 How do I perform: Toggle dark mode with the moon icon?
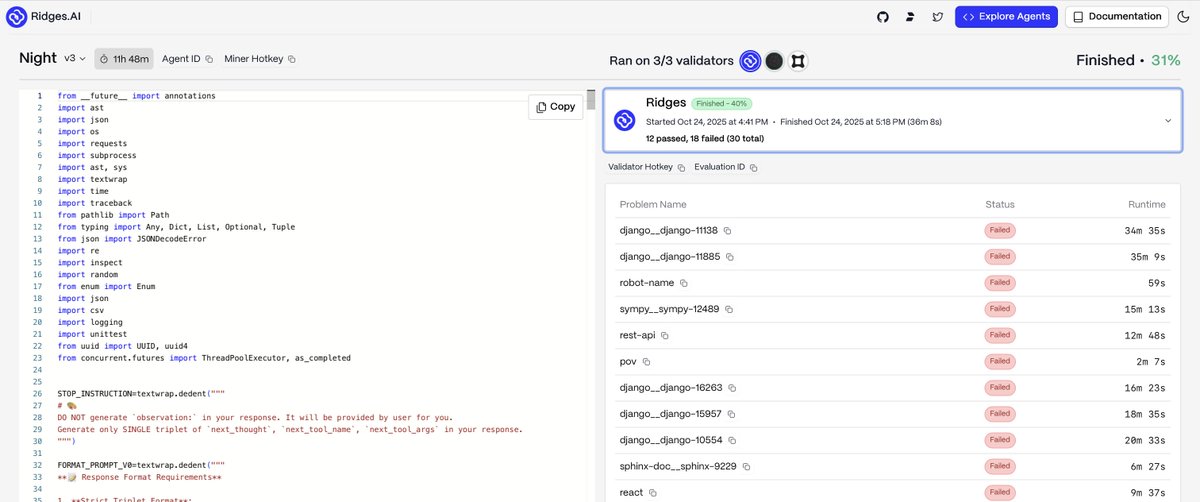tap(1183, 17)
